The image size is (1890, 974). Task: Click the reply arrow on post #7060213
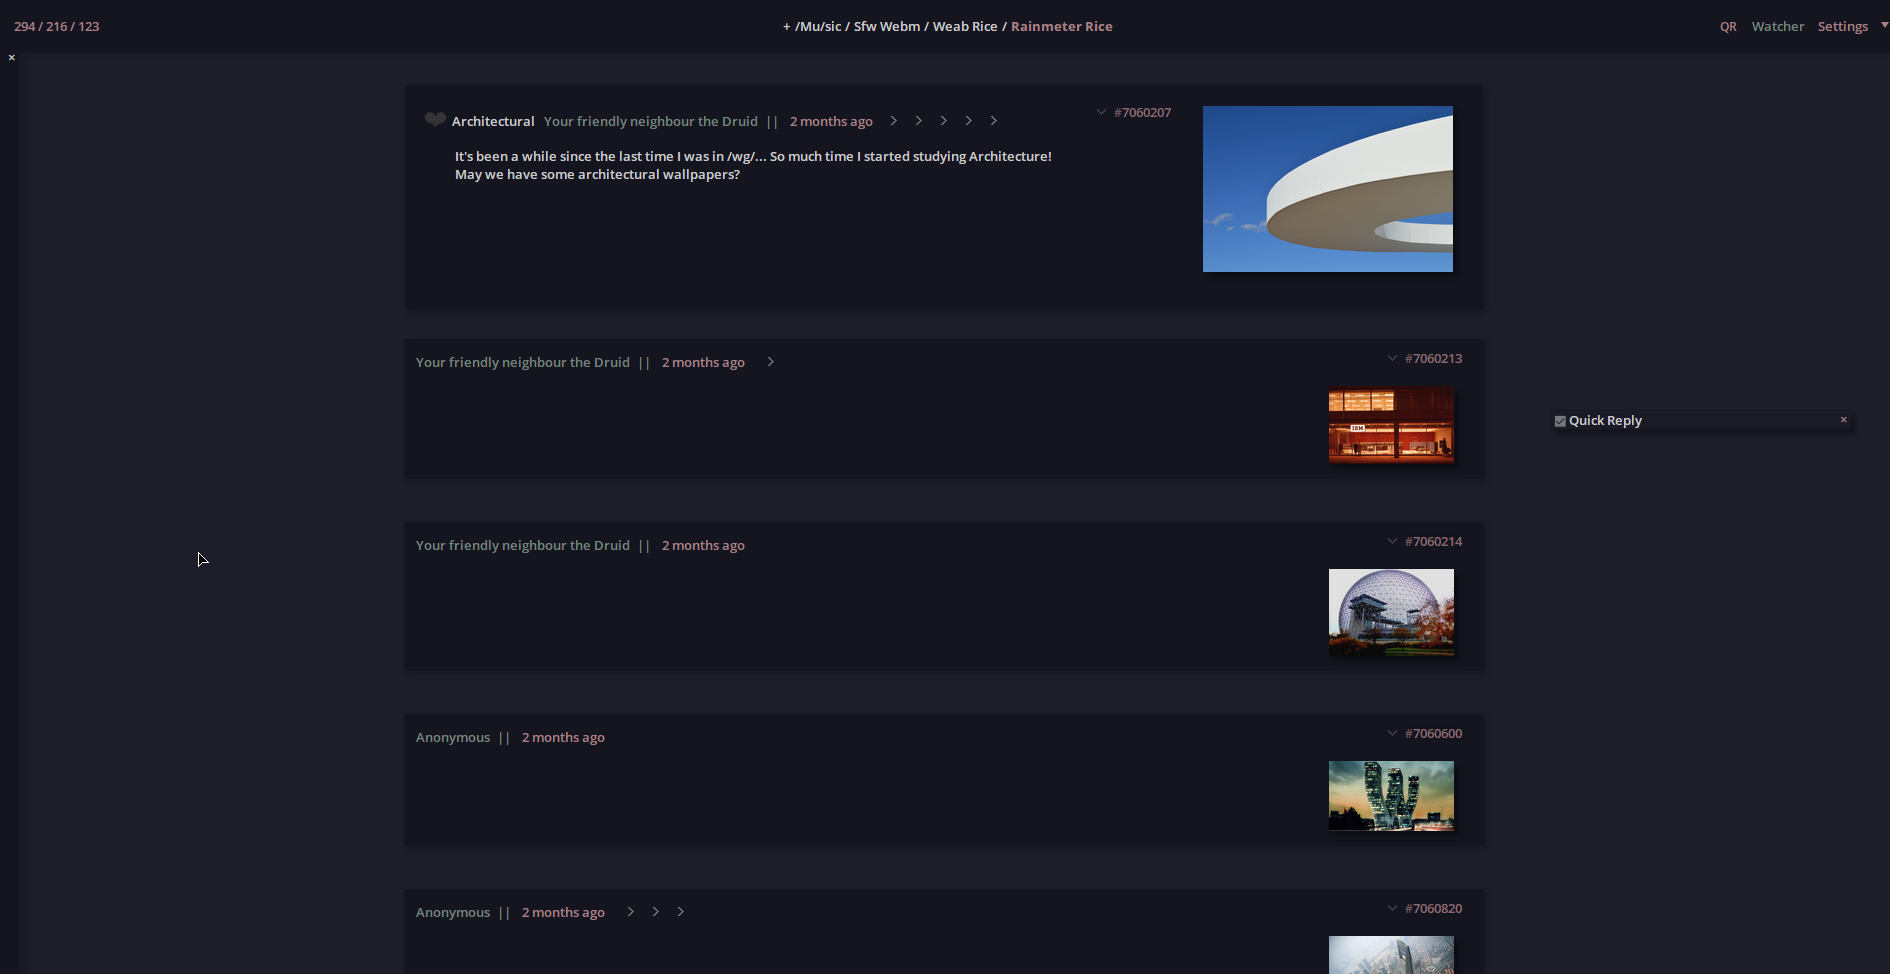(x=770, y=361)
